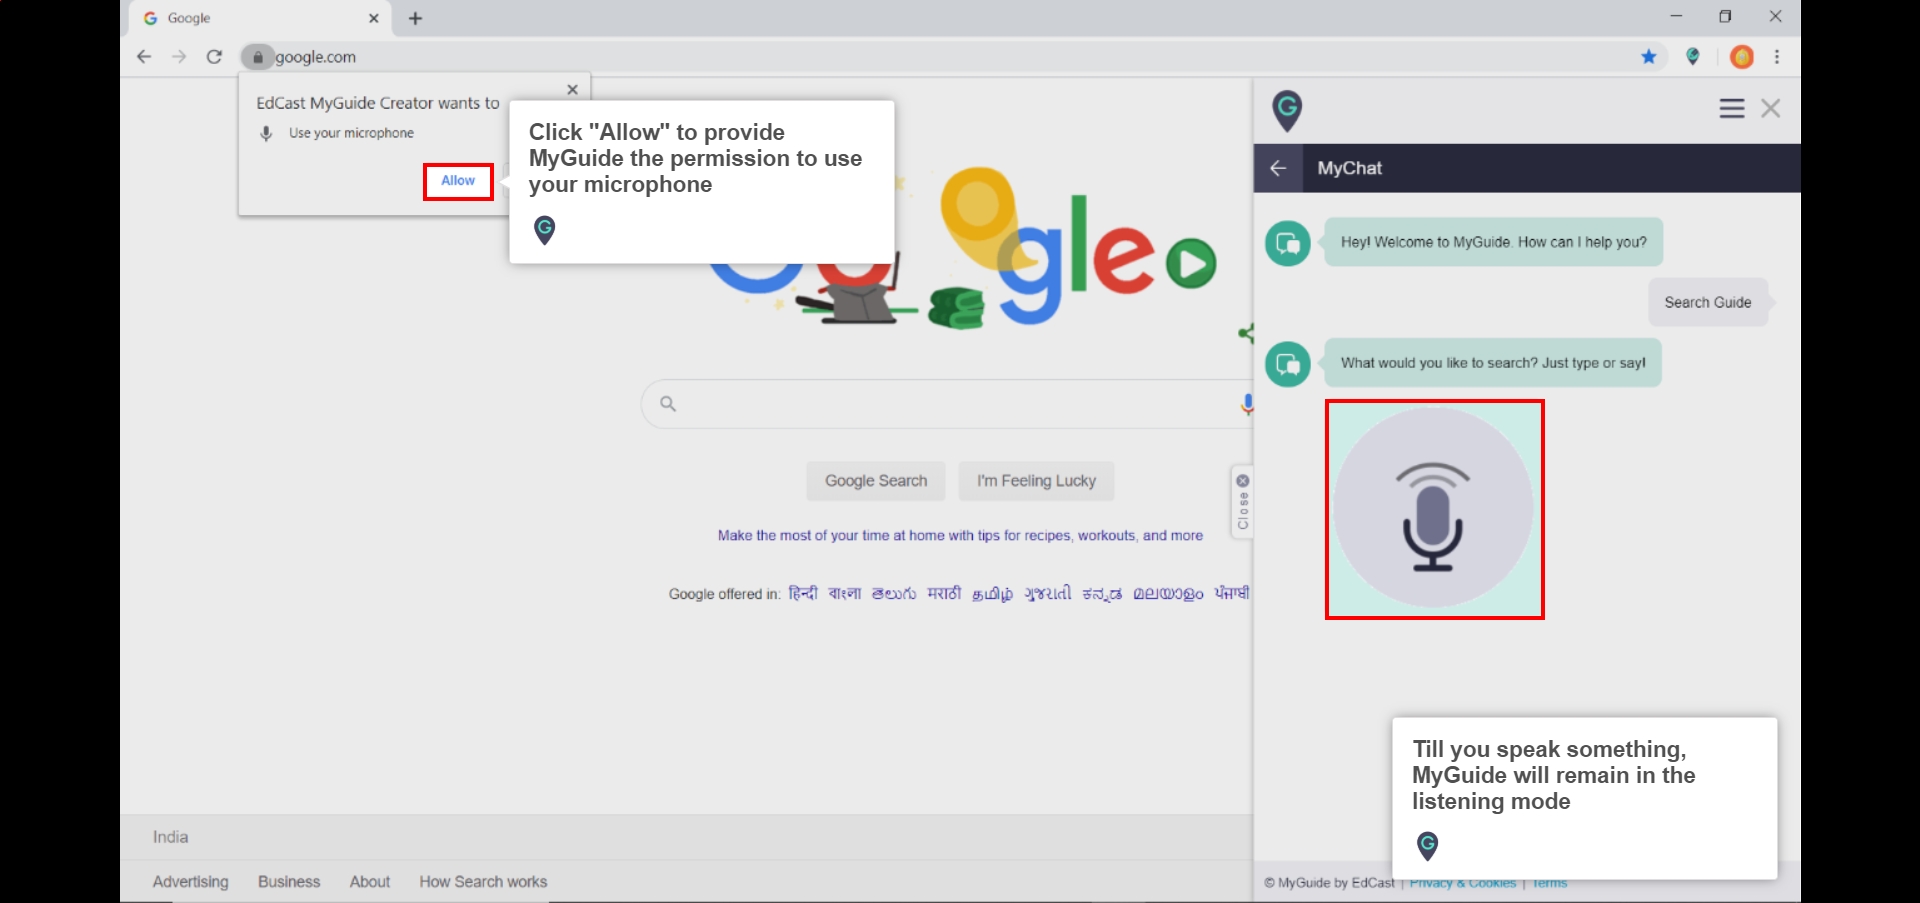Open Privacy & Cookies link in MyGuide footer

point(1463,883)
